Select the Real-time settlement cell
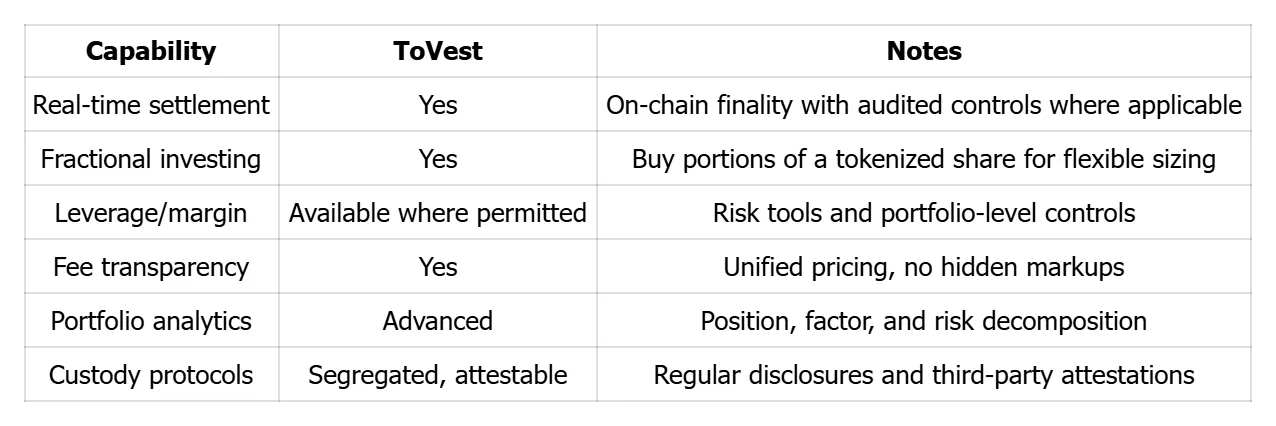This screenshot has width=1276, height=426. click(151, 105)
